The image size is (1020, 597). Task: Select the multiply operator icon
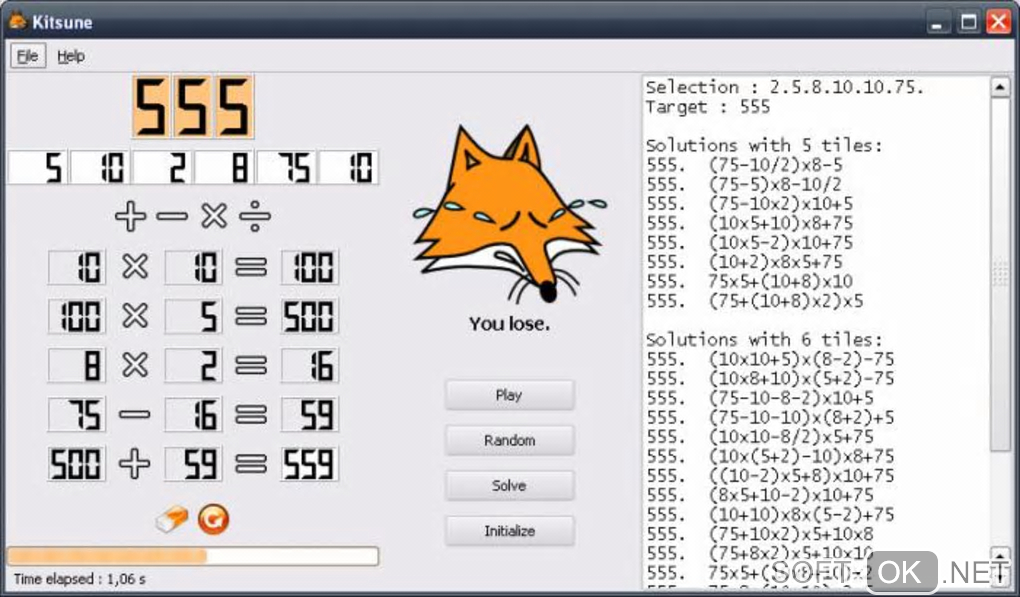click(x=213, y=216)
